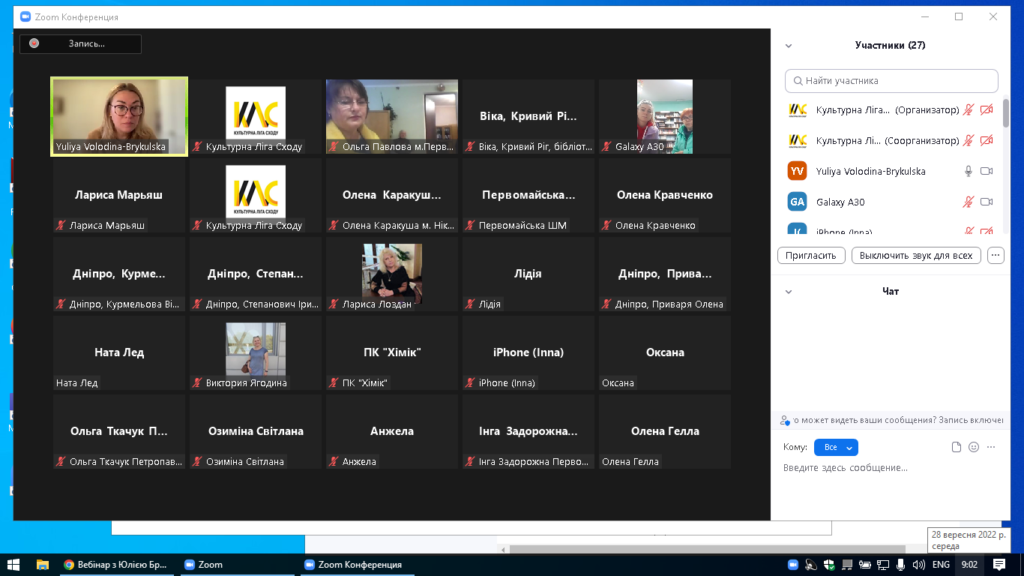This screenshot has height=576, width=1024.
Task: Click the YV avatar in participants list
Action: pos(797,171)
